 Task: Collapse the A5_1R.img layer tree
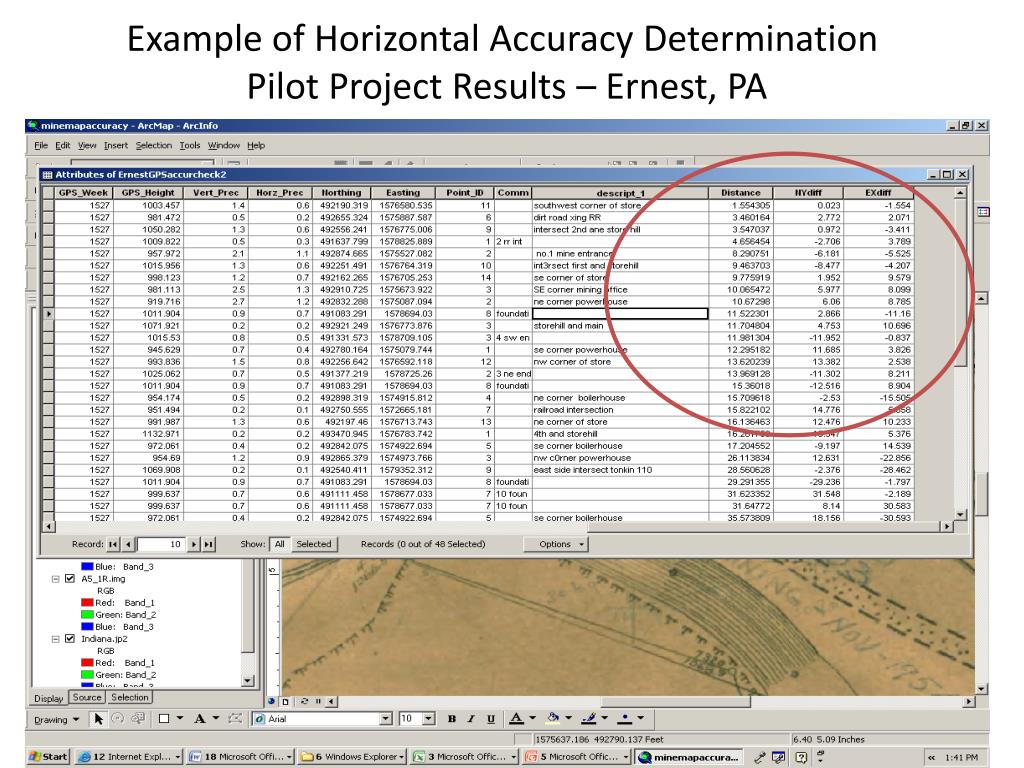point(55,578)
